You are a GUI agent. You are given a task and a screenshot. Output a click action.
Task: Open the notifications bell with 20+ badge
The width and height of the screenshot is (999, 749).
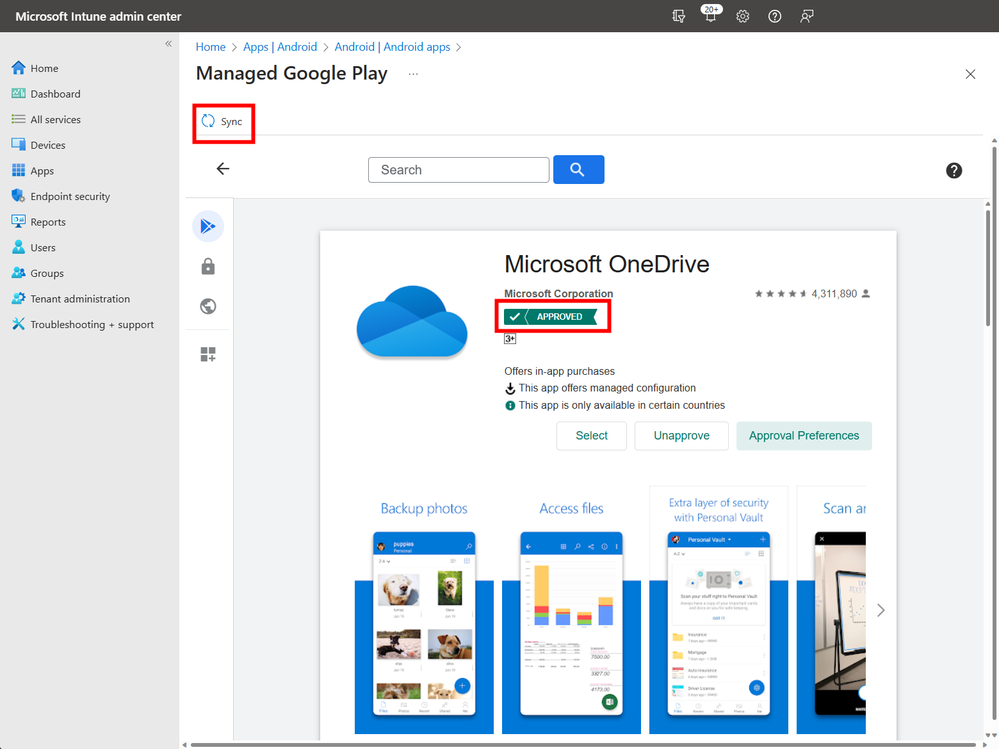coord(710,15)
